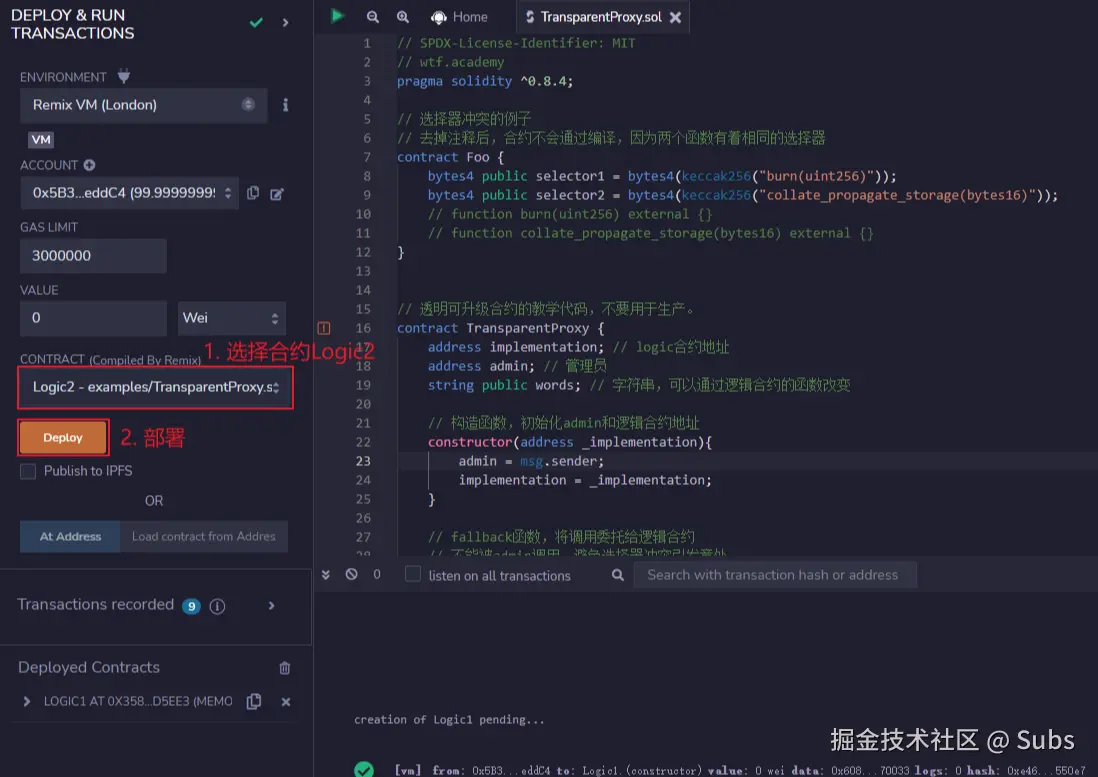This screenshot has height=777, width=1098.
Task: Click the [vm] transaction log entry
Action: click(x=740, y=770)
